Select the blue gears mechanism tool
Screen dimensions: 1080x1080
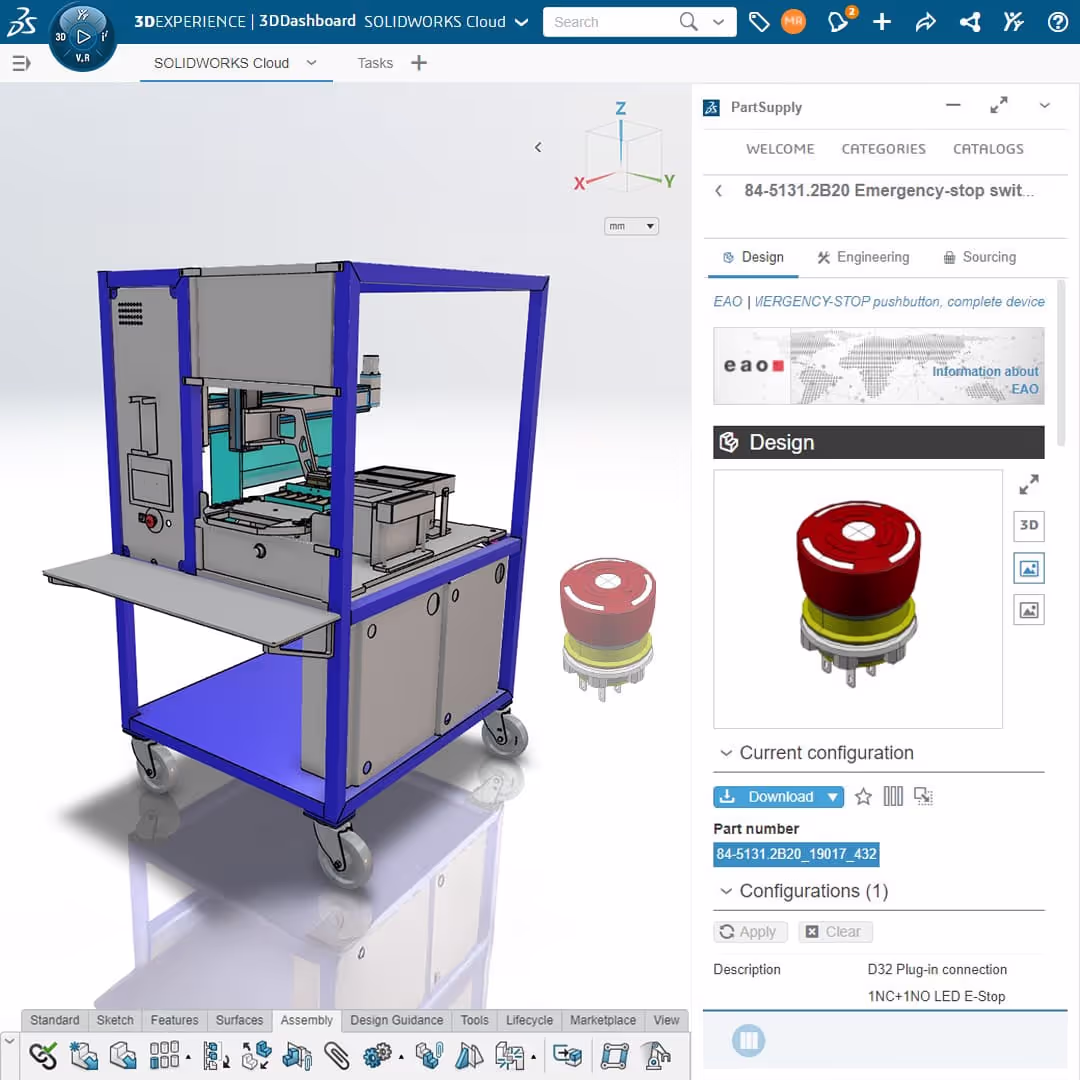click(x=377, y=1055)
